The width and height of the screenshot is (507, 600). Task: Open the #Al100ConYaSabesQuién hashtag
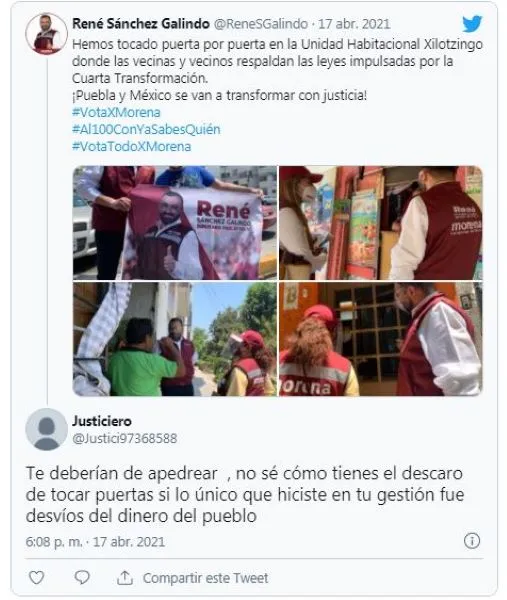click(146, 129)
